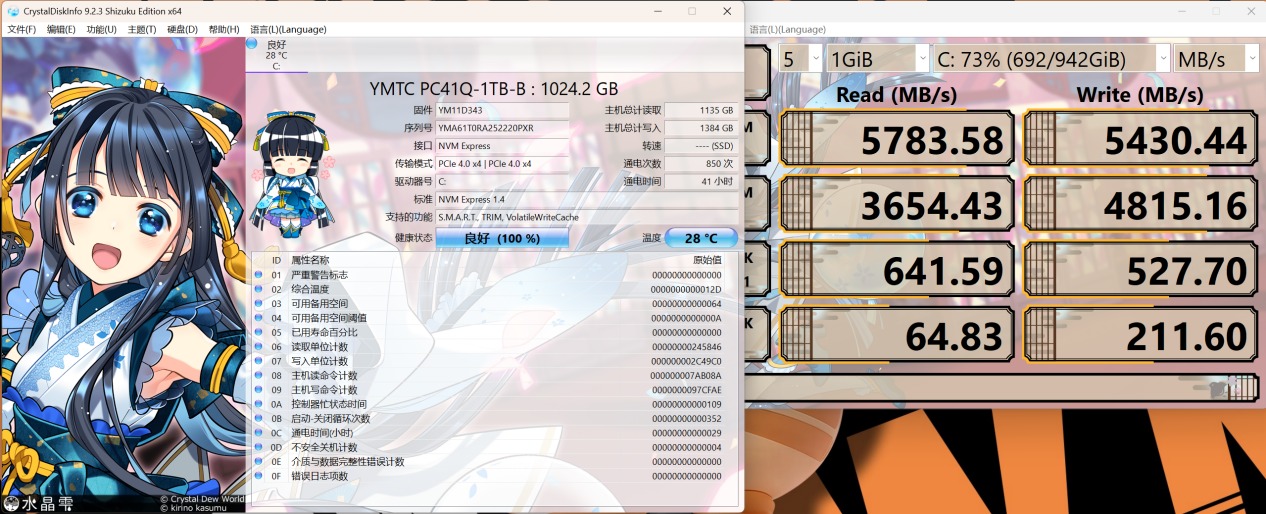Viewport: 1266px width, 514px height.
Task: Click the ID column header
Action: pos(276,260)
